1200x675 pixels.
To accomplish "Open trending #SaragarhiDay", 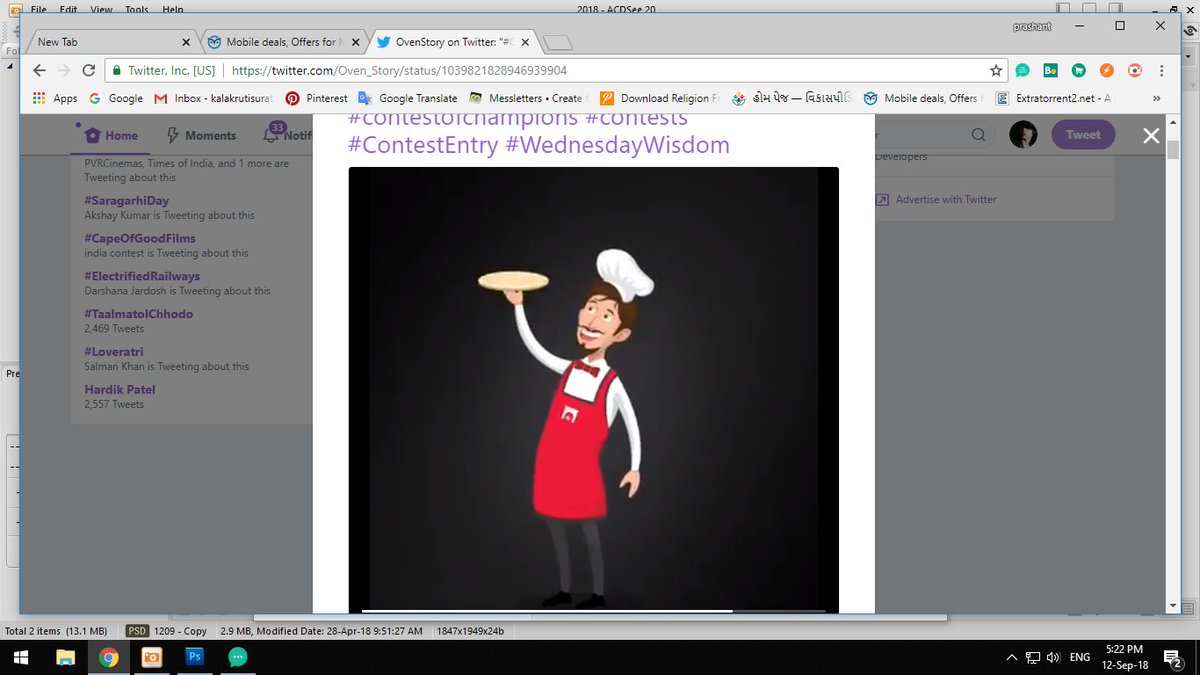I will click(x=127, y=201).
